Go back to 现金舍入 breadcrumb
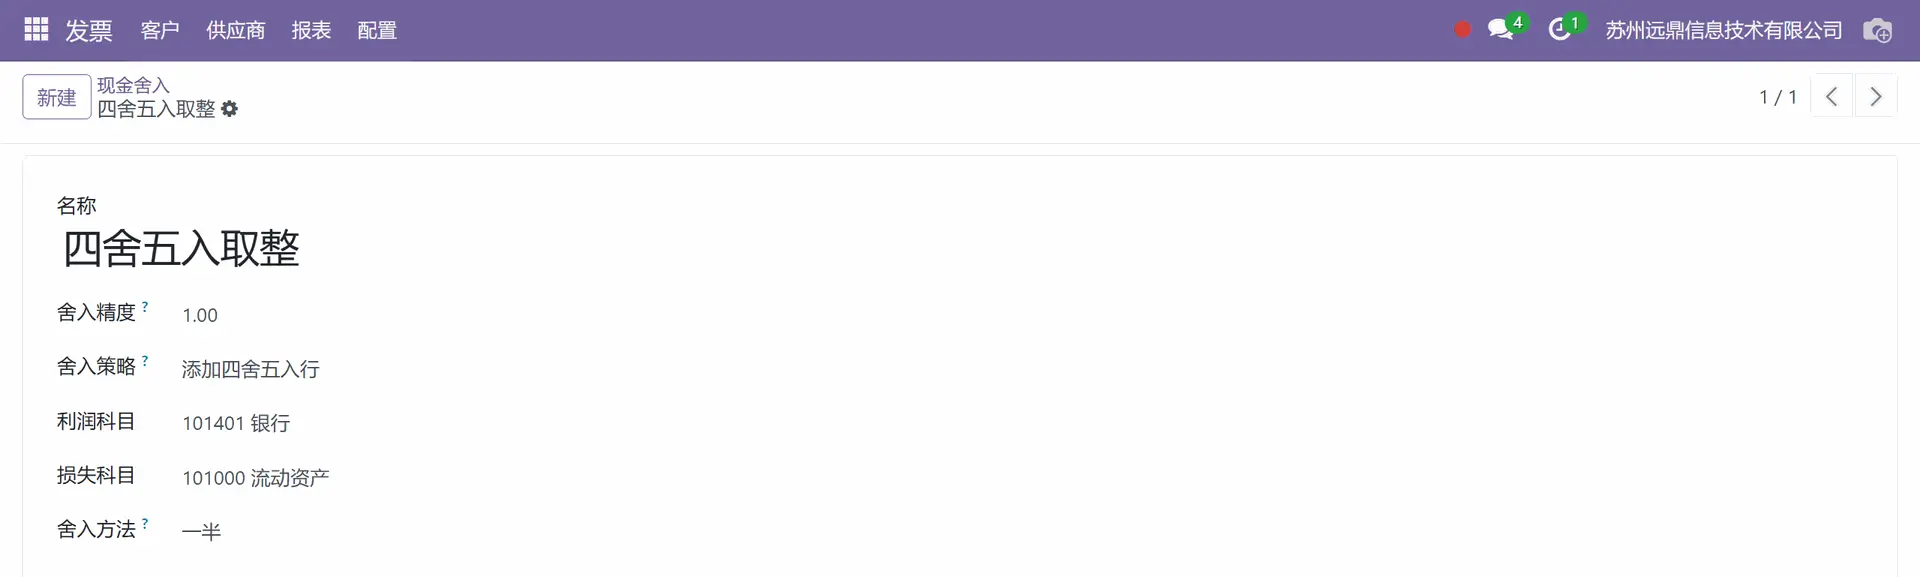This screenshot has width=1920, height=577. pos(133,85)
